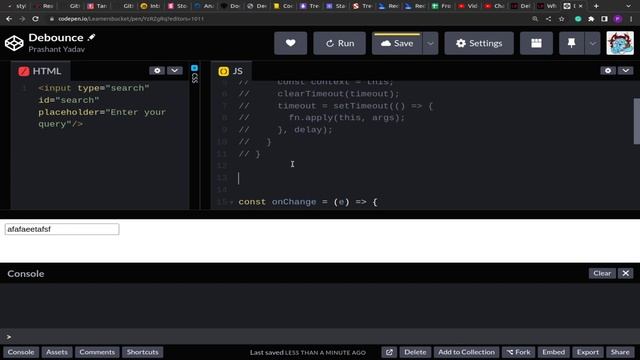Select the JS editor tab
Image resolution: width=640 pixels, height=360 pixels.
tap(231, 71)
